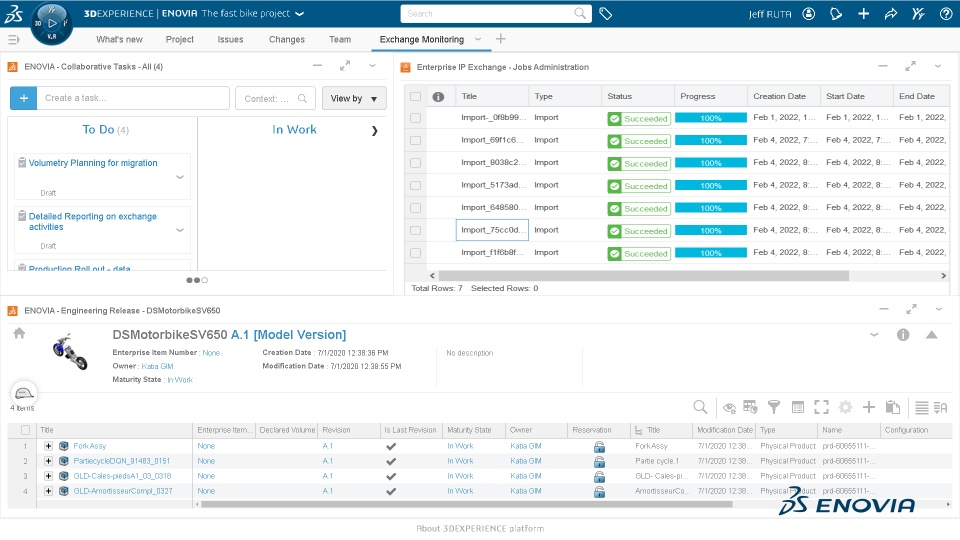The width and height of the screenshot is (960, 540).
Task: Open the help question mark icon
Action: click(x=945, y=13)
